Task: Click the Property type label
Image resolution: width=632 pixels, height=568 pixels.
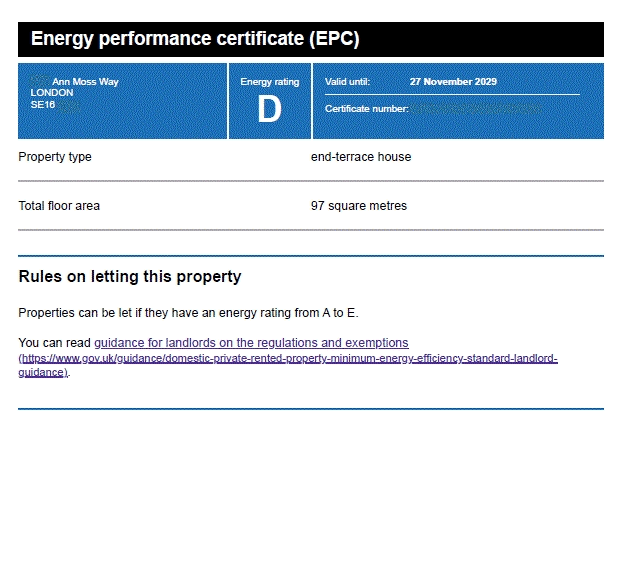Action: (x=55, y=157)
